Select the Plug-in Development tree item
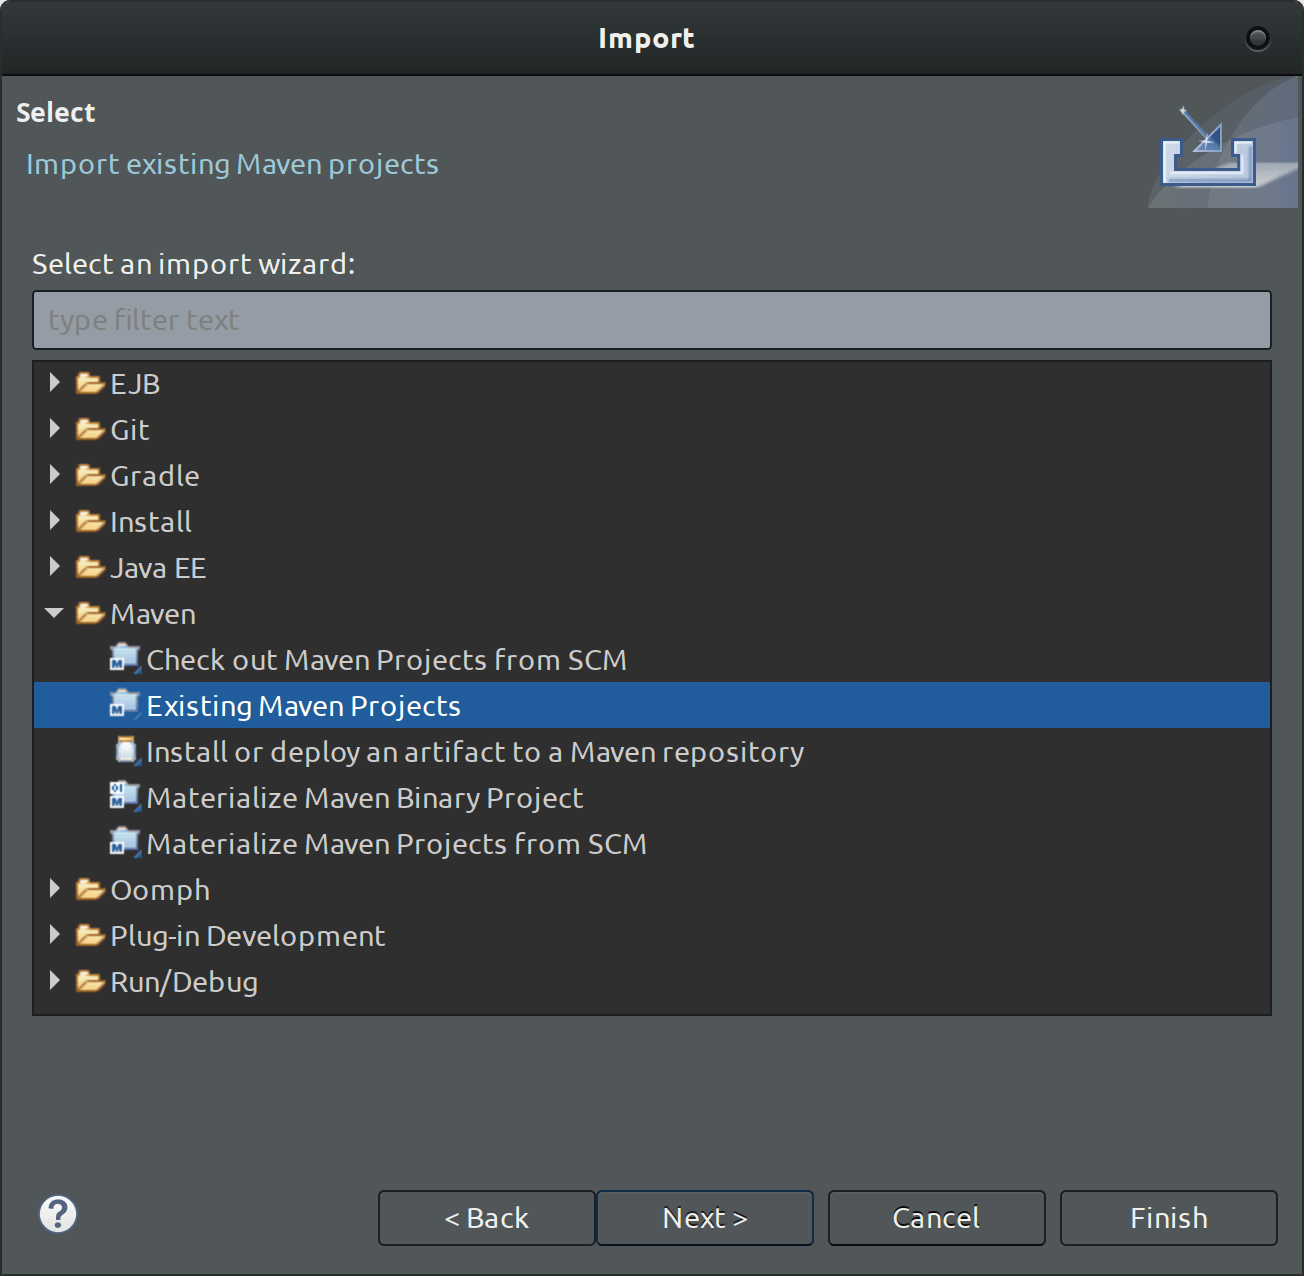This screenshot has width=1304, height=1276. [247, 936]
